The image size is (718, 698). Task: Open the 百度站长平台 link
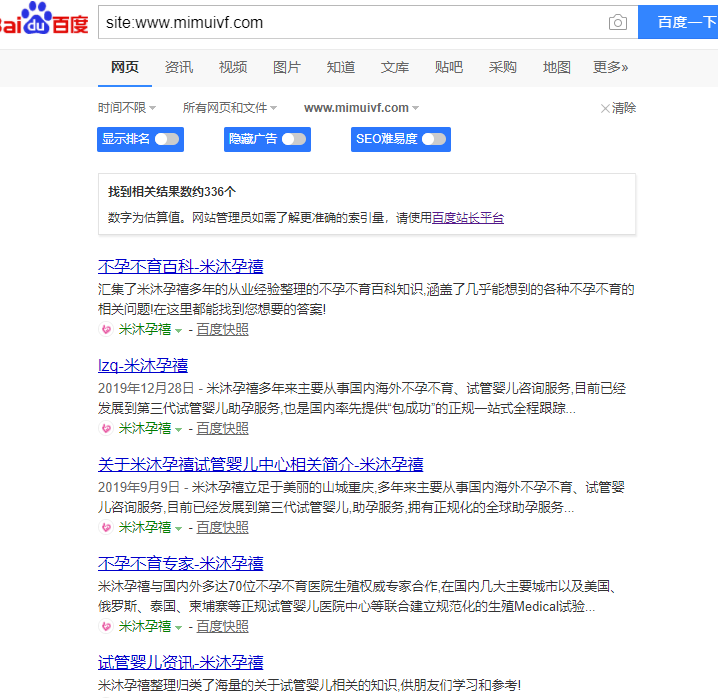(468, 218)
